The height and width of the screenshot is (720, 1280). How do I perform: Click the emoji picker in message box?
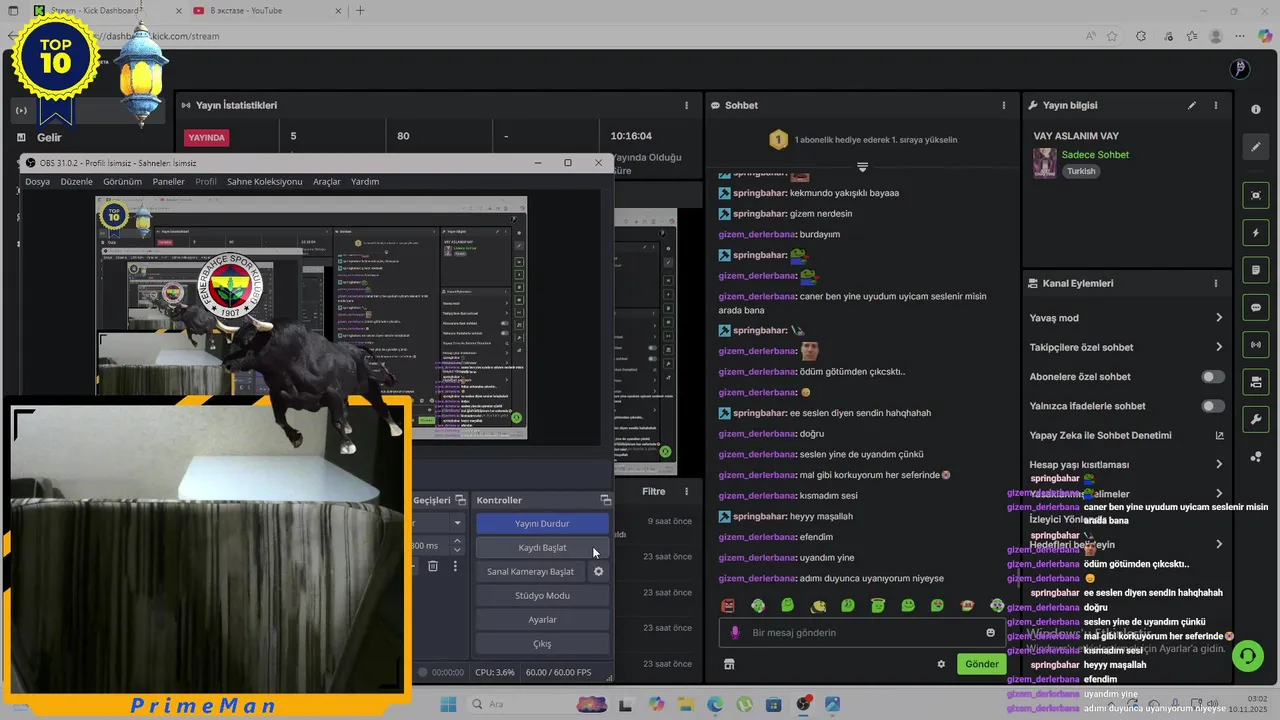(991, 632)
